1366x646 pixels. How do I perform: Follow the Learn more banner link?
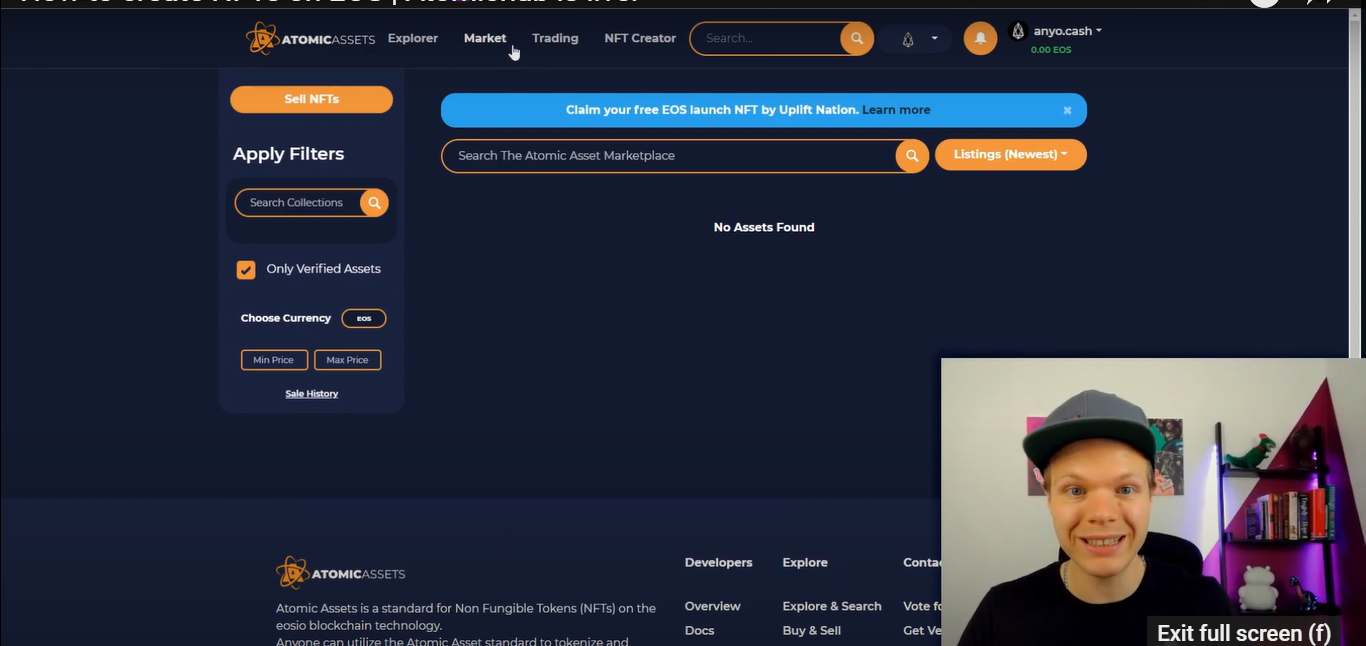coord(896,110)
